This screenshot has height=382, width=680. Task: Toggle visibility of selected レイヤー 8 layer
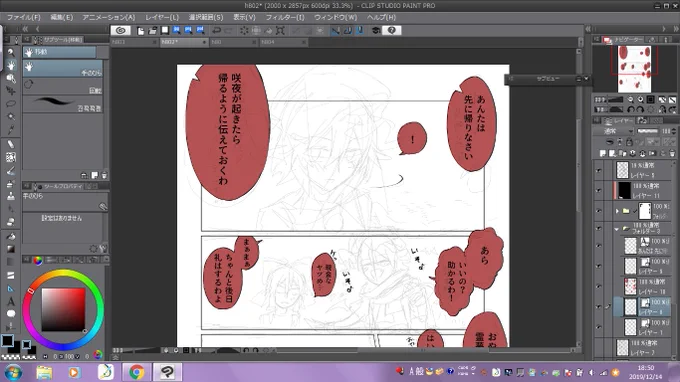click(599, 307)
